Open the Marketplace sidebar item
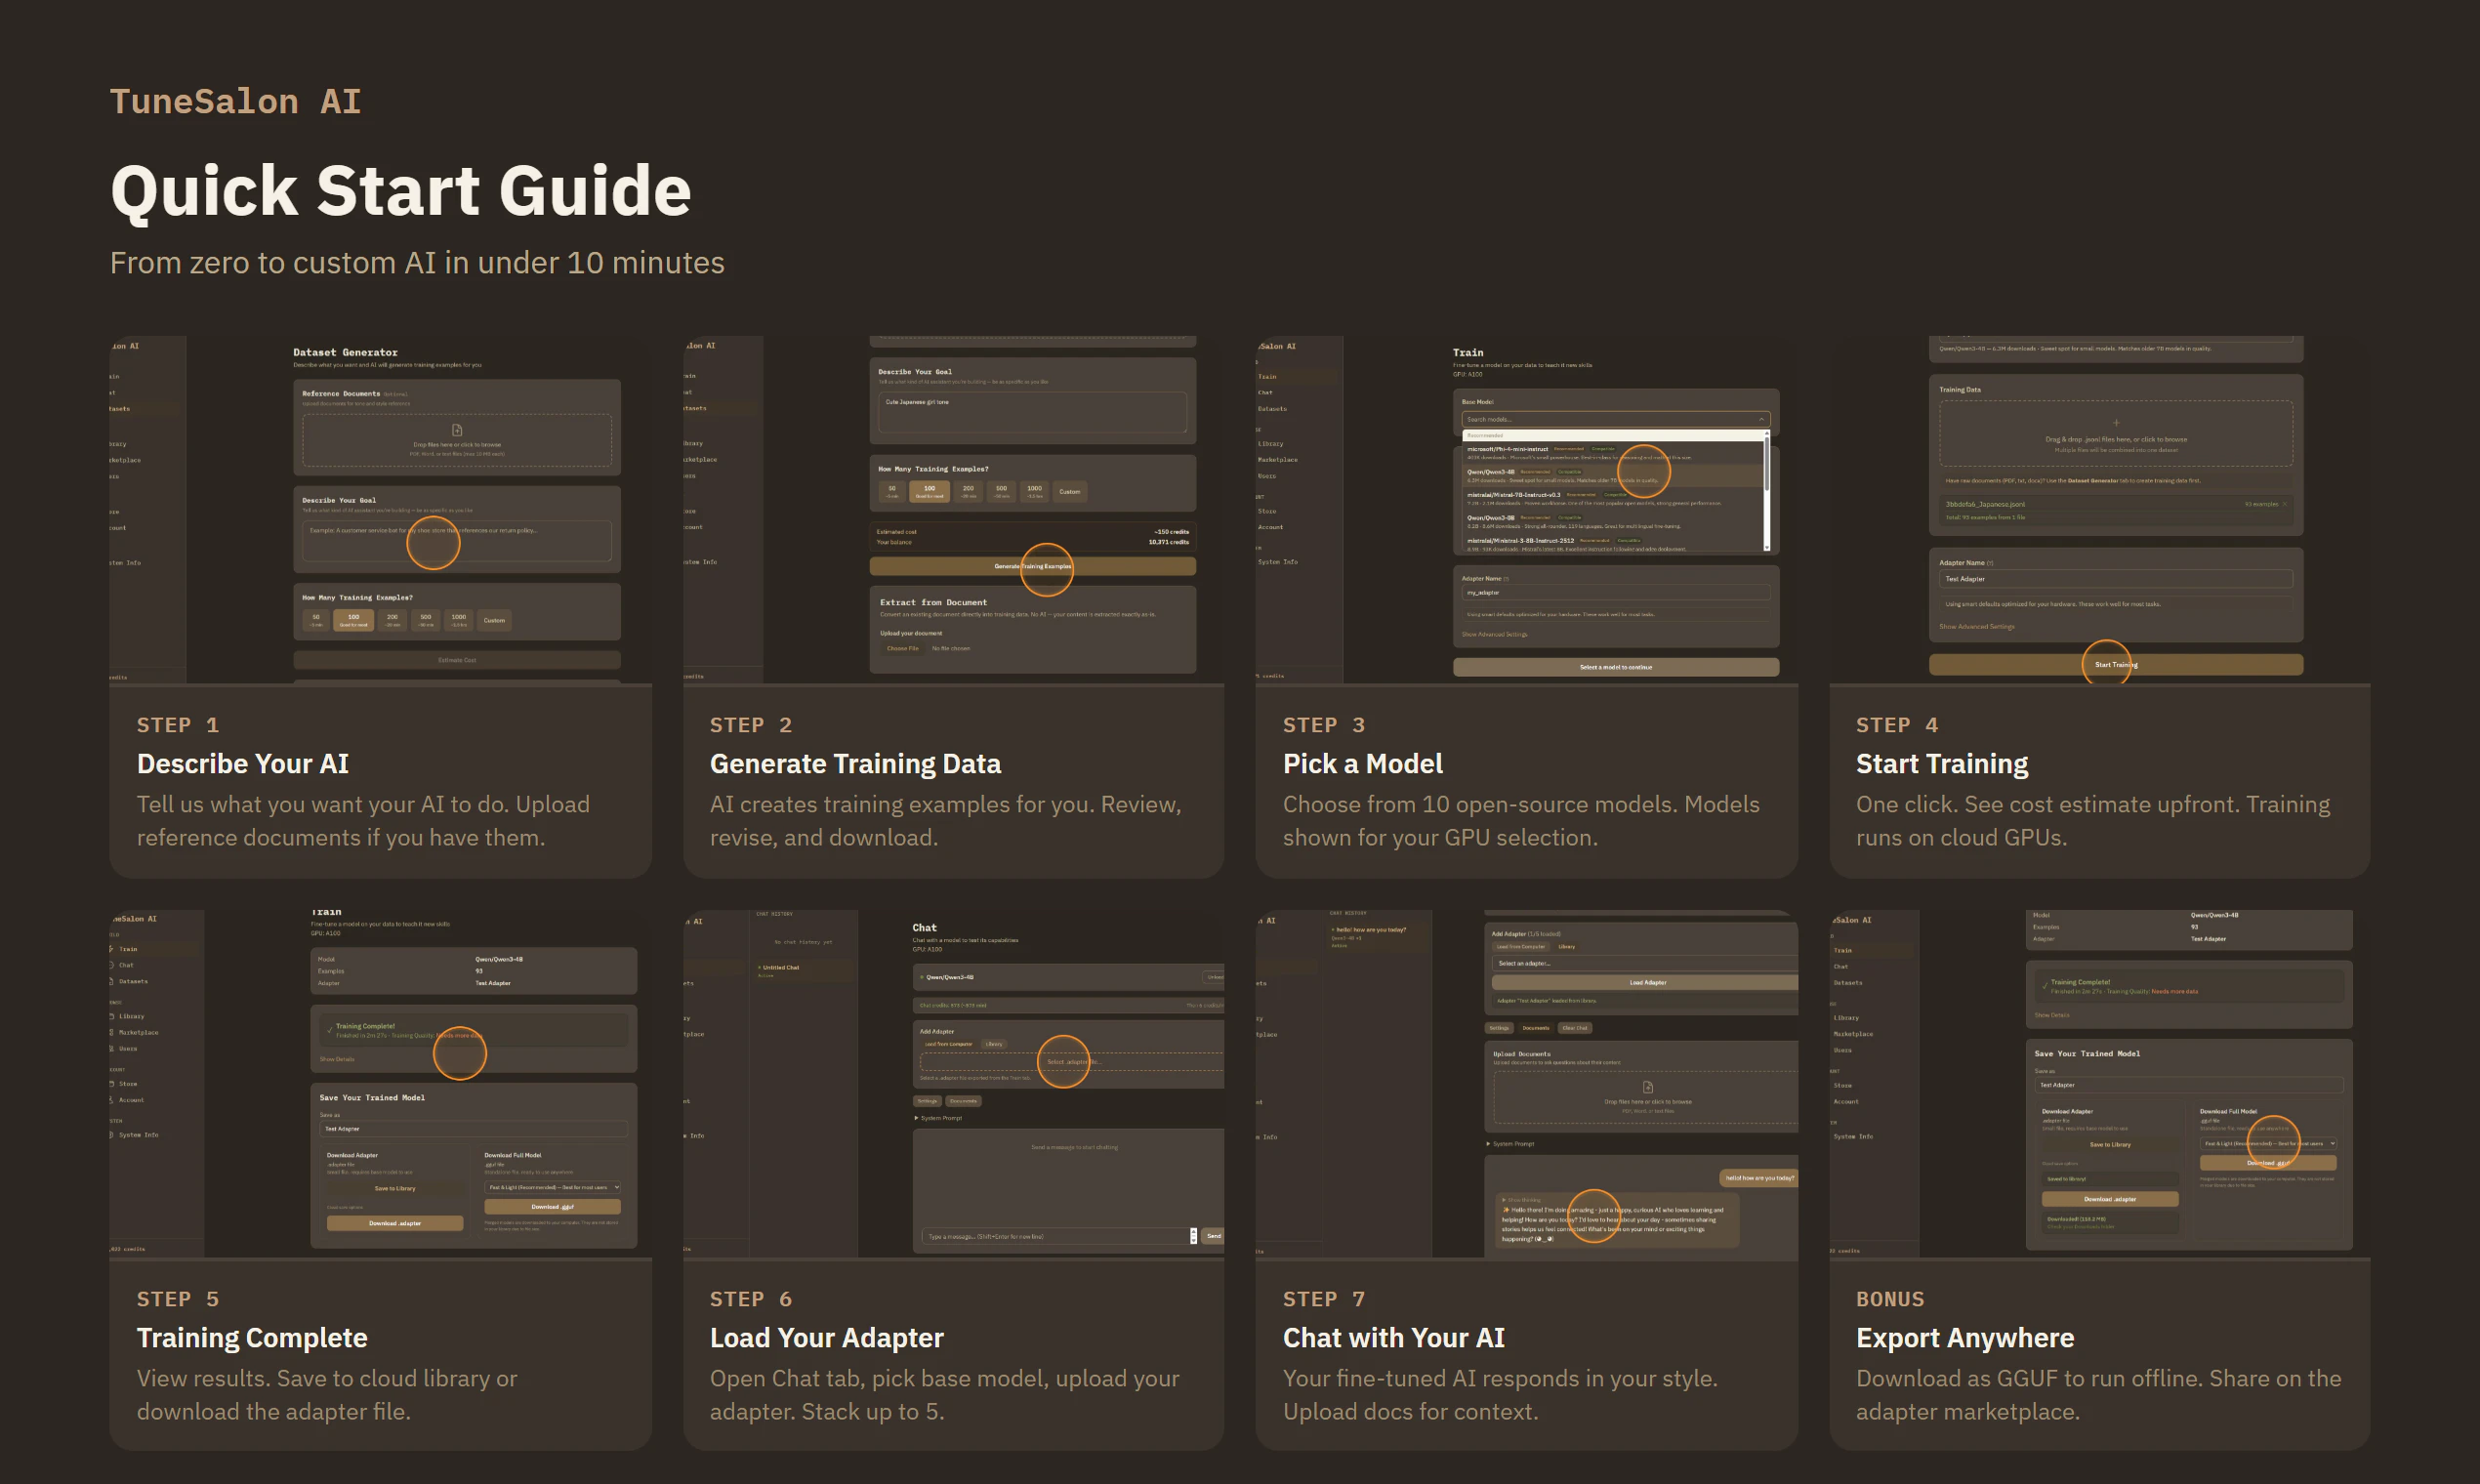The height and width of the screenshot is (1484, 2480). click(x=138, y=1033)
